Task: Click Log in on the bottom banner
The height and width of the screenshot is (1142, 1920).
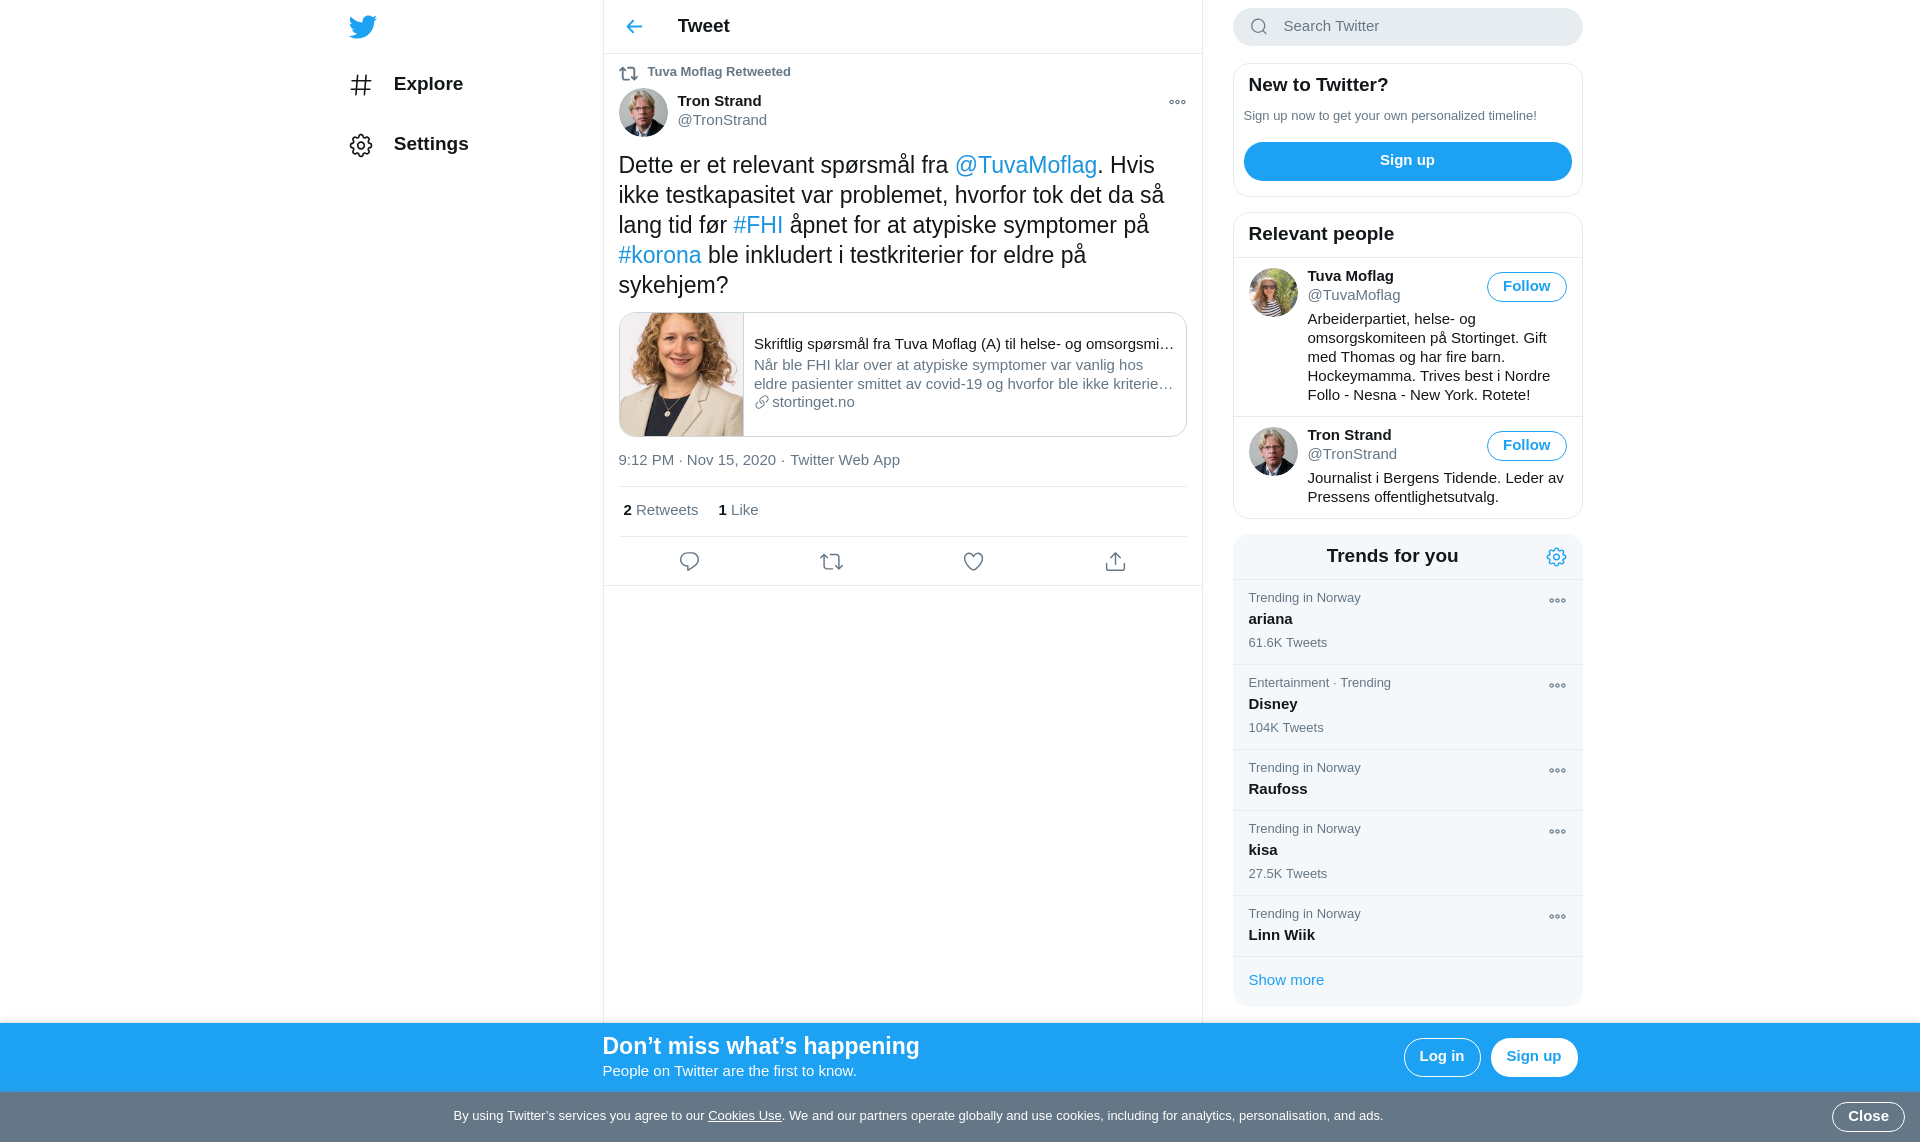Action: pos(1441,1057)
